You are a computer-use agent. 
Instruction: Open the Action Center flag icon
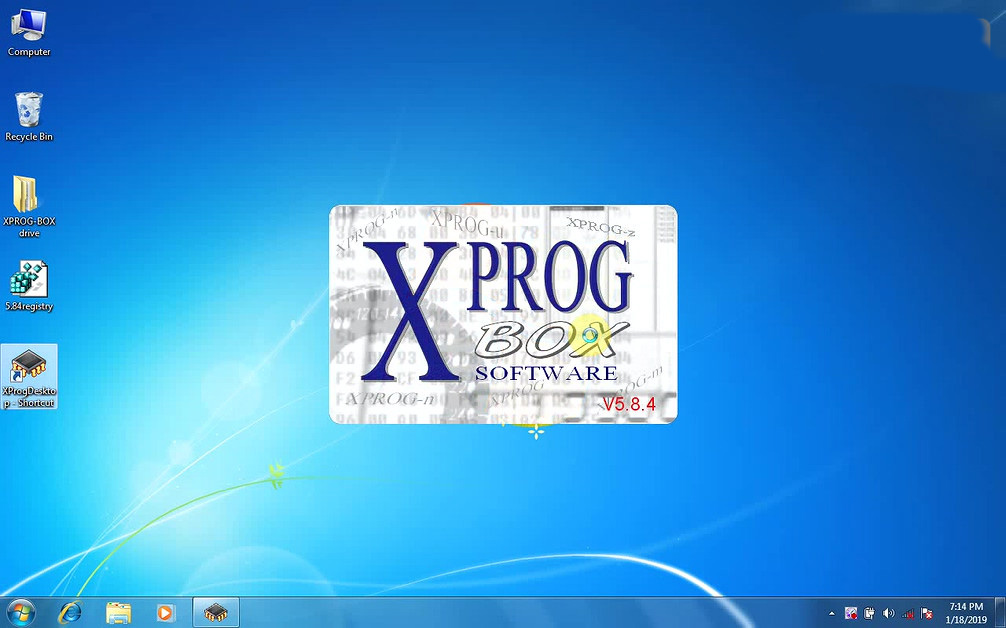926,613
